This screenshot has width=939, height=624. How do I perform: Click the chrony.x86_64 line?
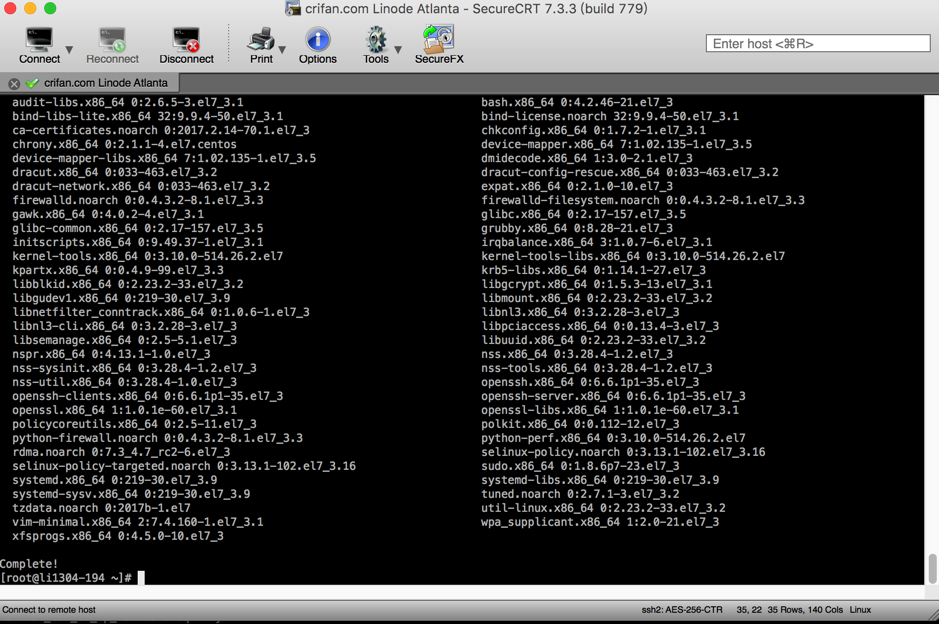(125, 144)
